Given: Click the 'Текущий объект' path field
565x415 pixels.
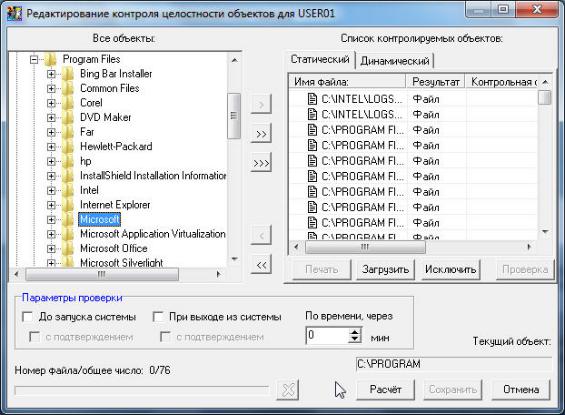Looking at the screenshot, I should click(x=453, y=364).
